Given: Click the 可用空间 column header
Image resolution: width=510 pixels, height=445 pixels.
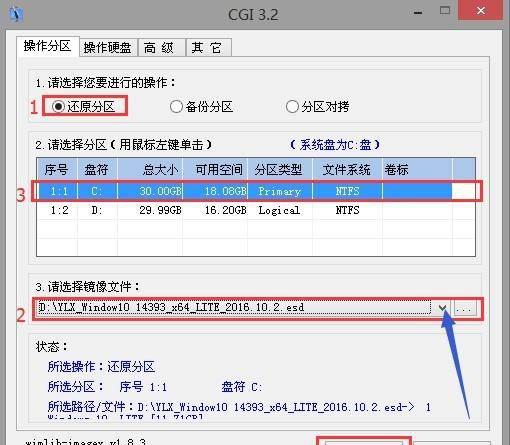Looking at the screenshot, I should coord(215,170).
